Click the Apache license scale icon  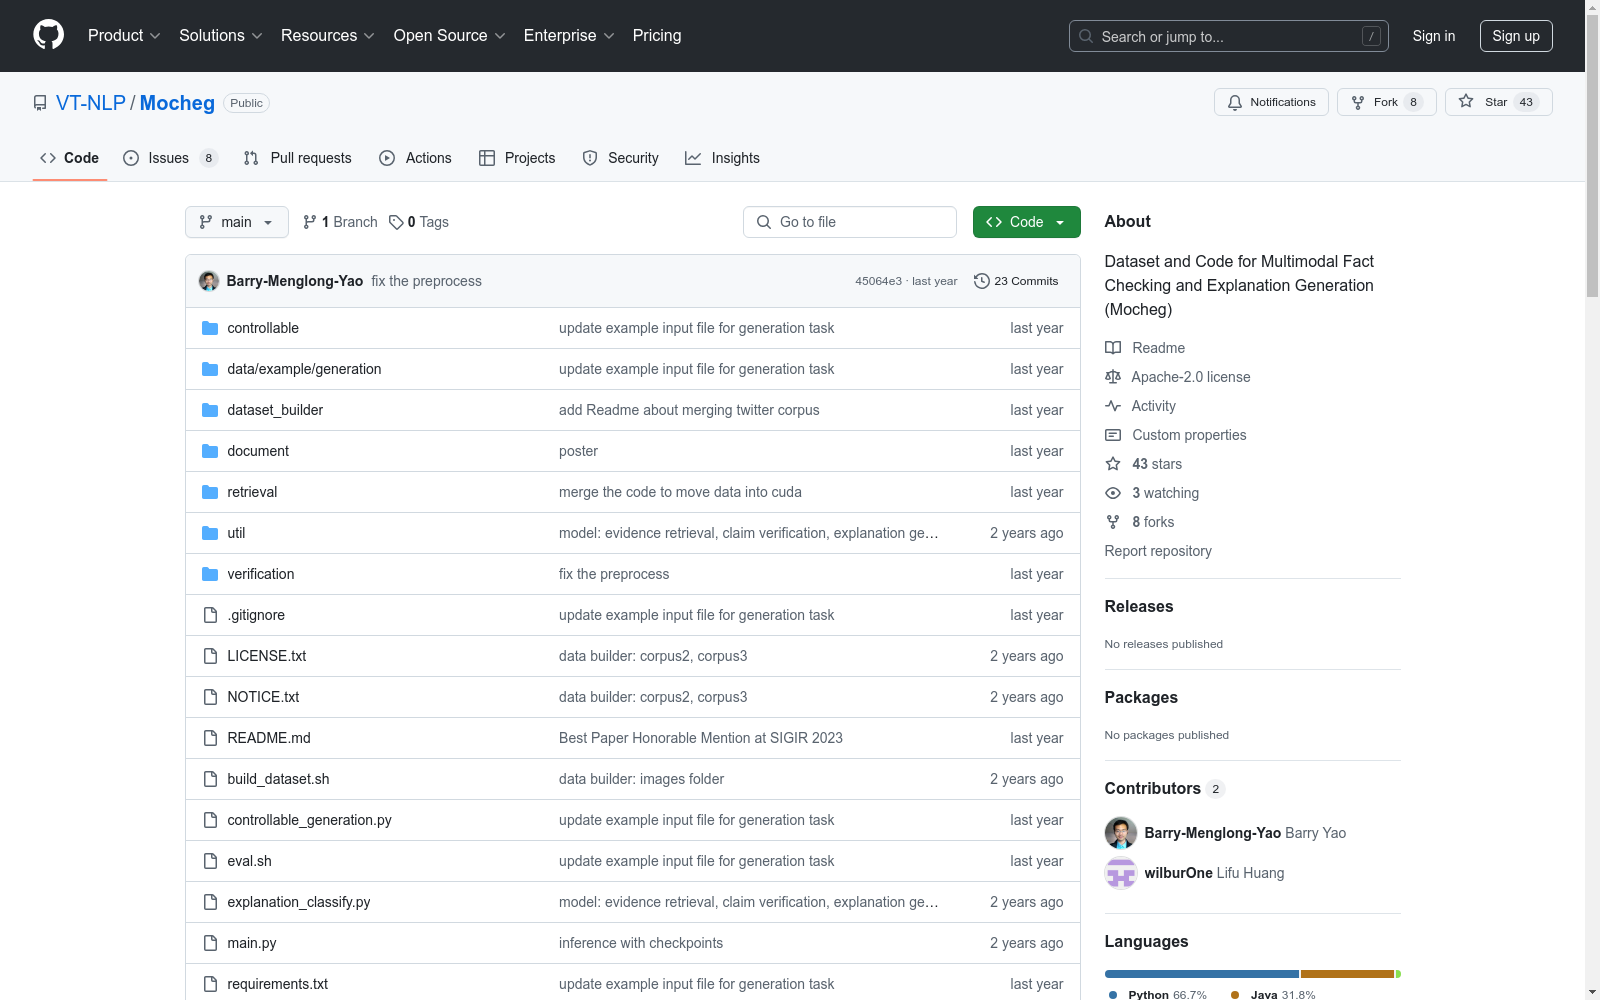pyautogui.click(x=1113, y=377)
